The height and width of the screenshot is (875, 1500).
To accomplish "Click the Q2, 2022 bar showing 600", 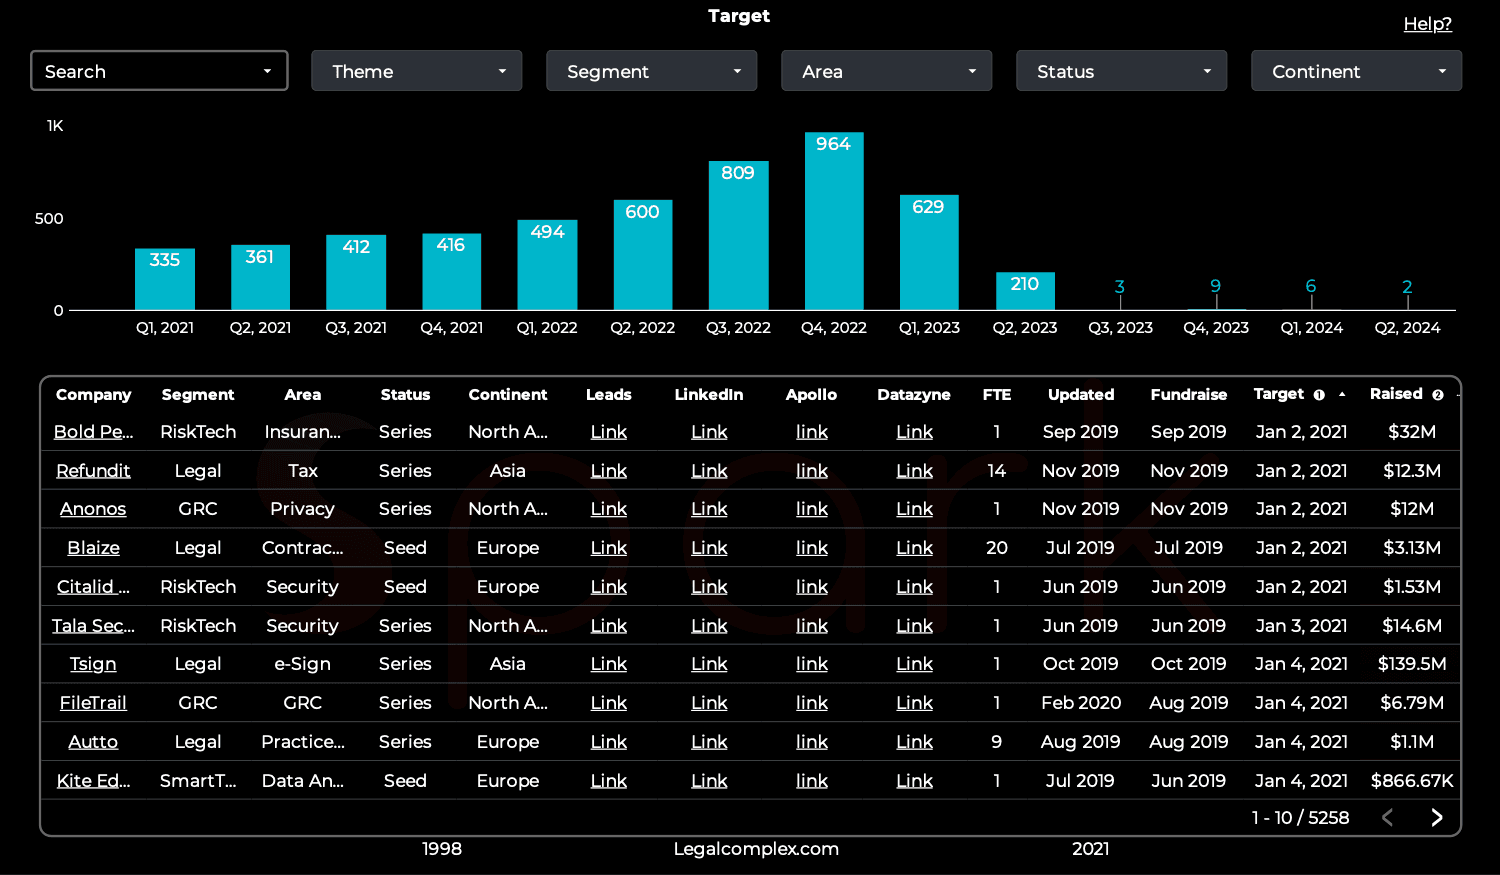I will pyautogui.click(x=642, y=255).
